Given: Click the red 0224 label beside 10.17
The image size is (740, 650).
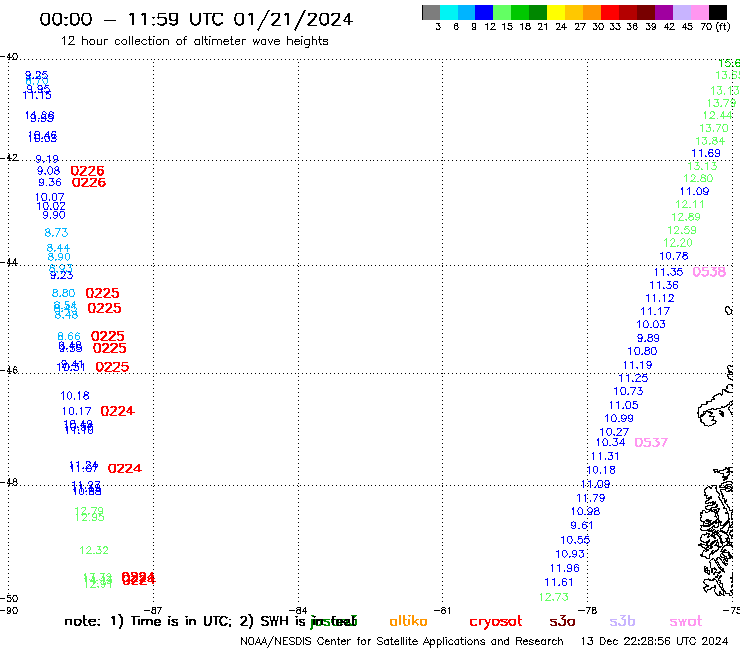Looking at the screenshot, I should [118, 411].
